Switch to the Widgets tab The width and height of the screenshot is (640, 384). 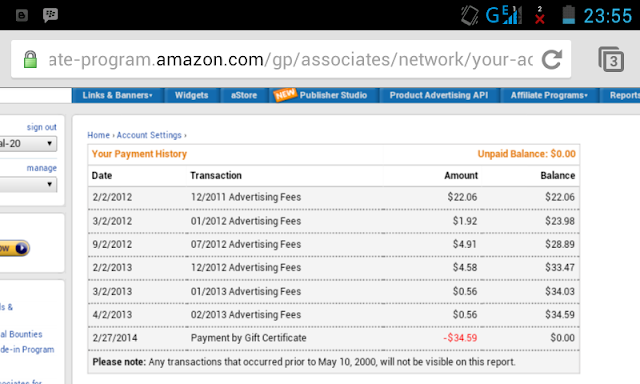pyautogui.click(x=191, y=95)
